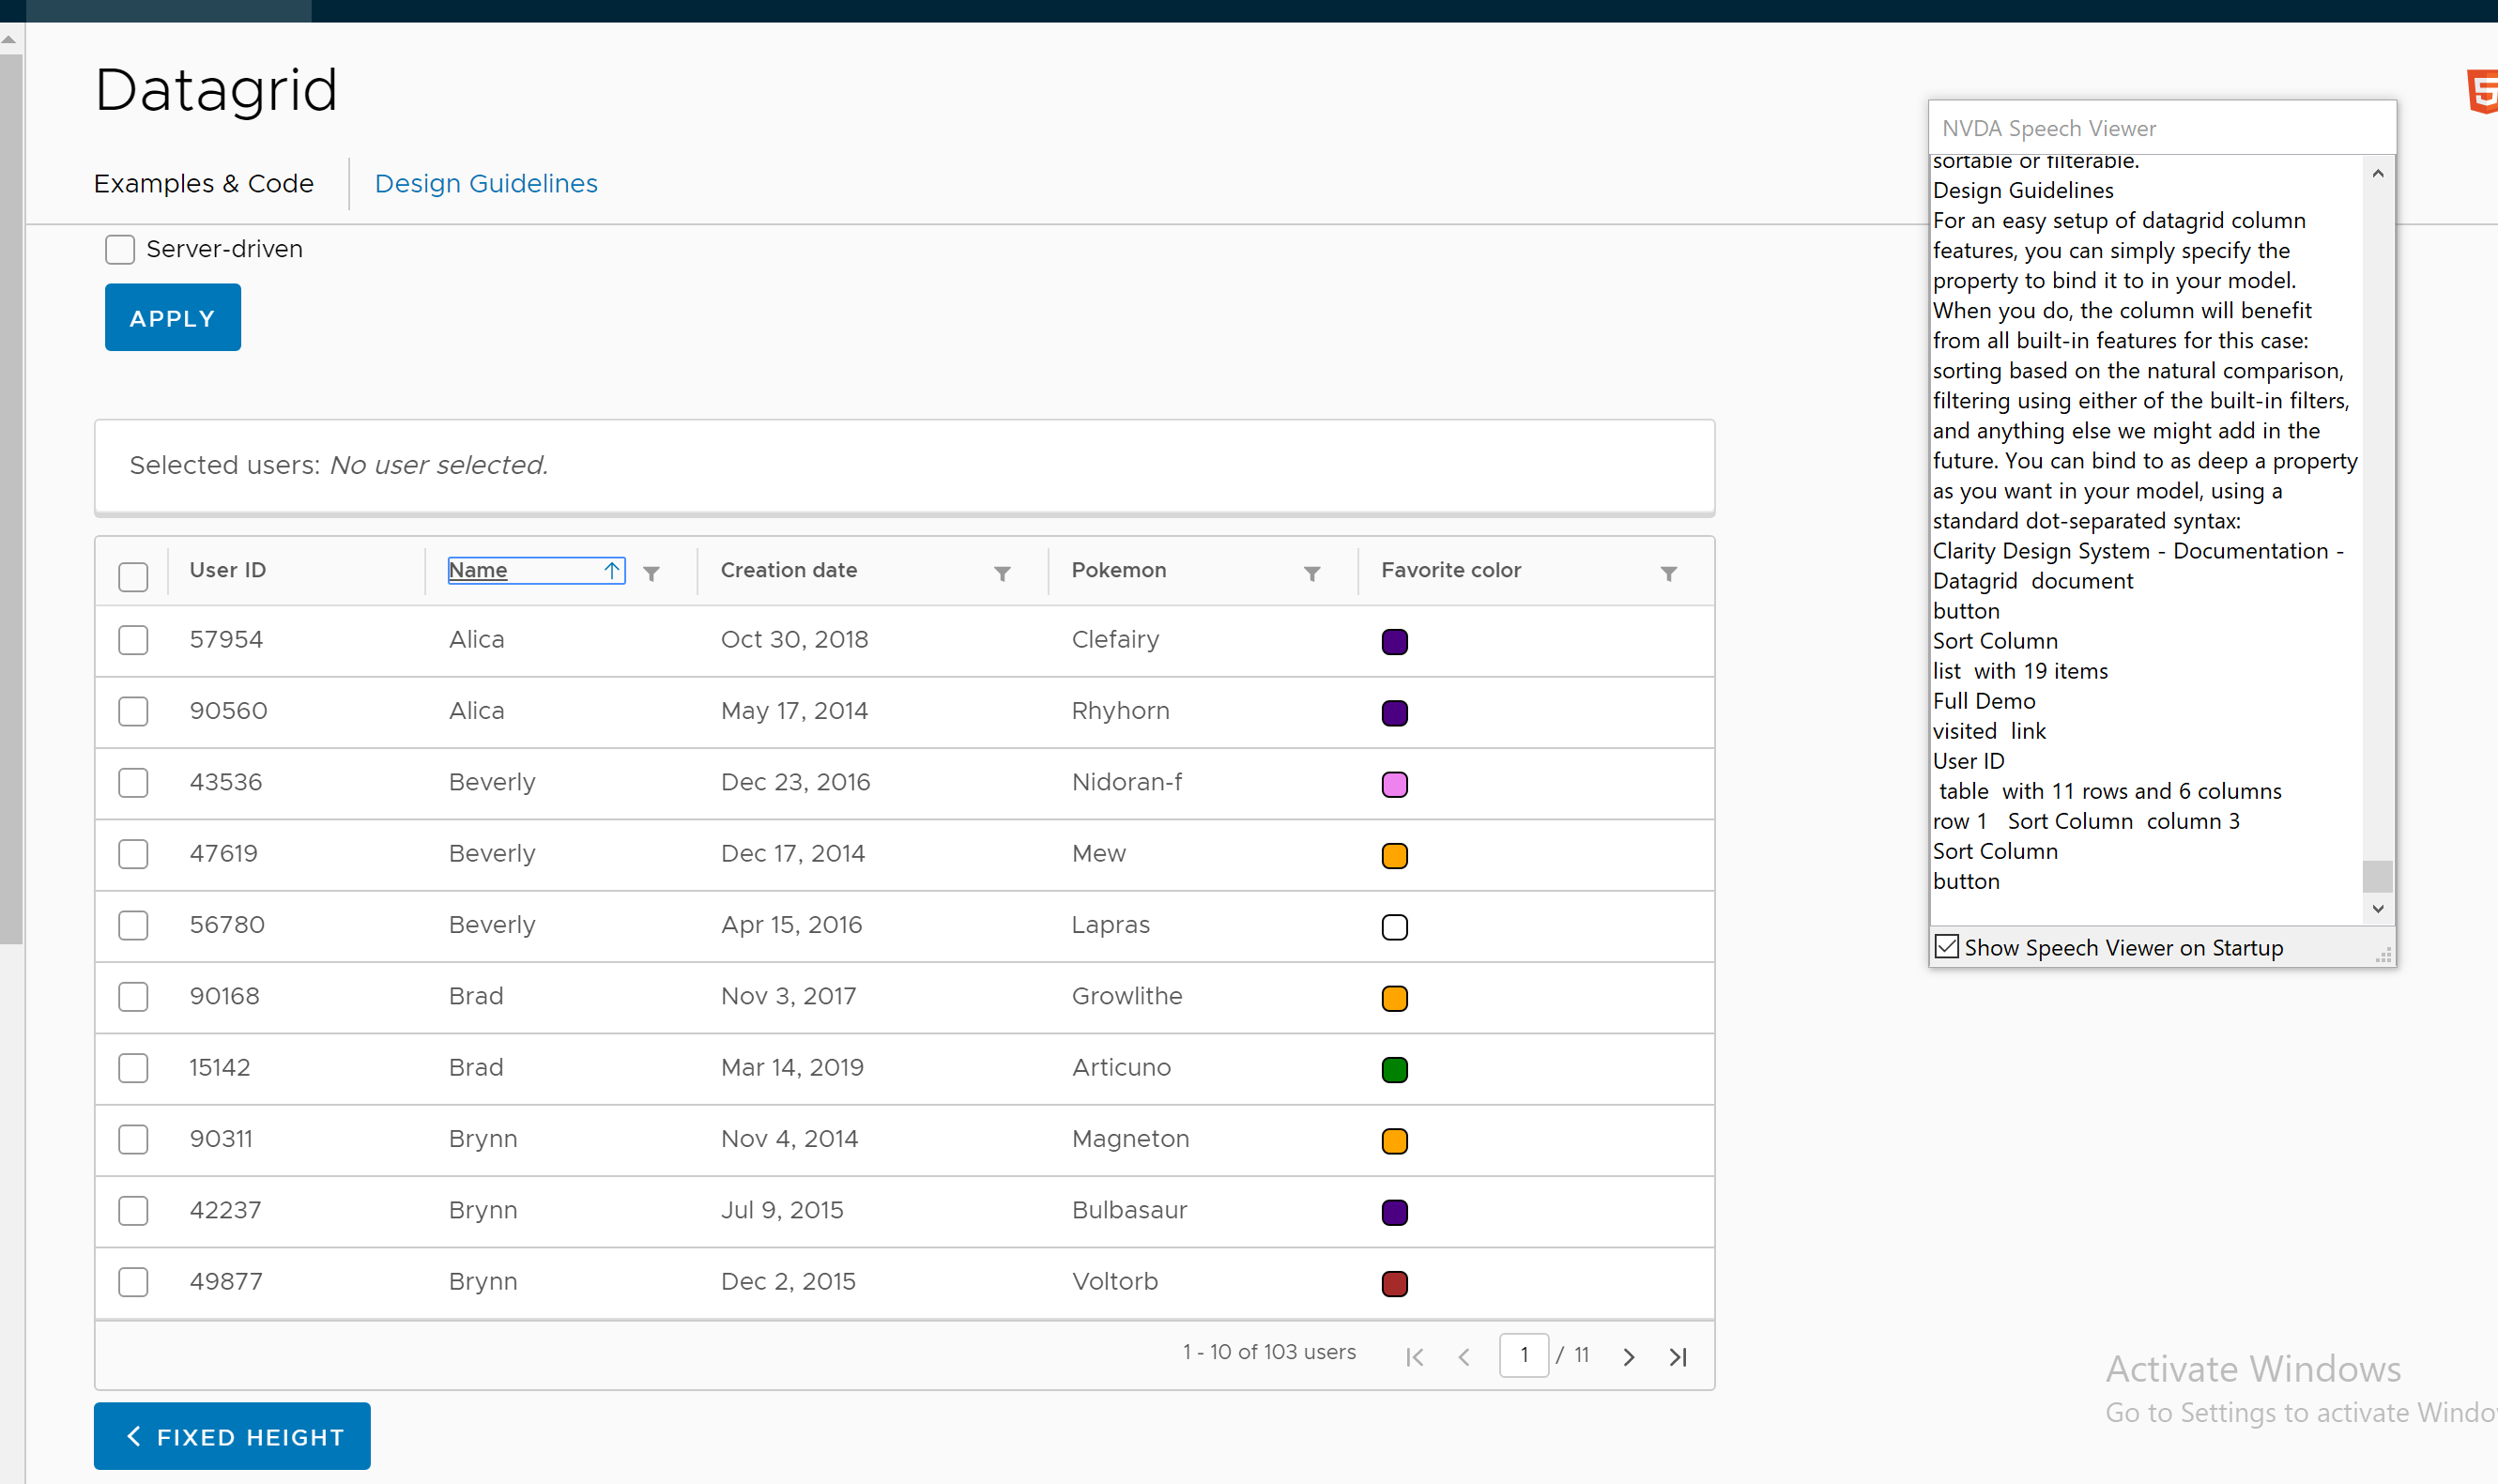This screenshot has height=1484, width=2498.
Task: Switch to the Examples & Code tab
Action: coord(203,183)
